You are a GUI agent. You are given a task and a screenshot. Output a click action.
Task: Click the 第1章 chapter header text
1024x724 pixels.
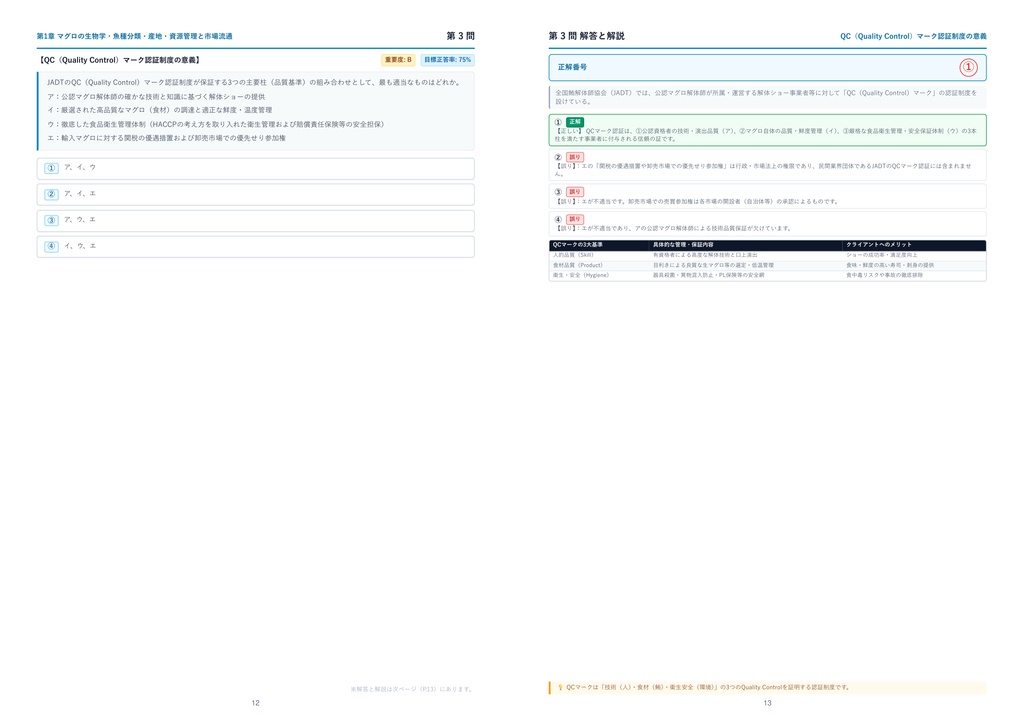[135, 37]
